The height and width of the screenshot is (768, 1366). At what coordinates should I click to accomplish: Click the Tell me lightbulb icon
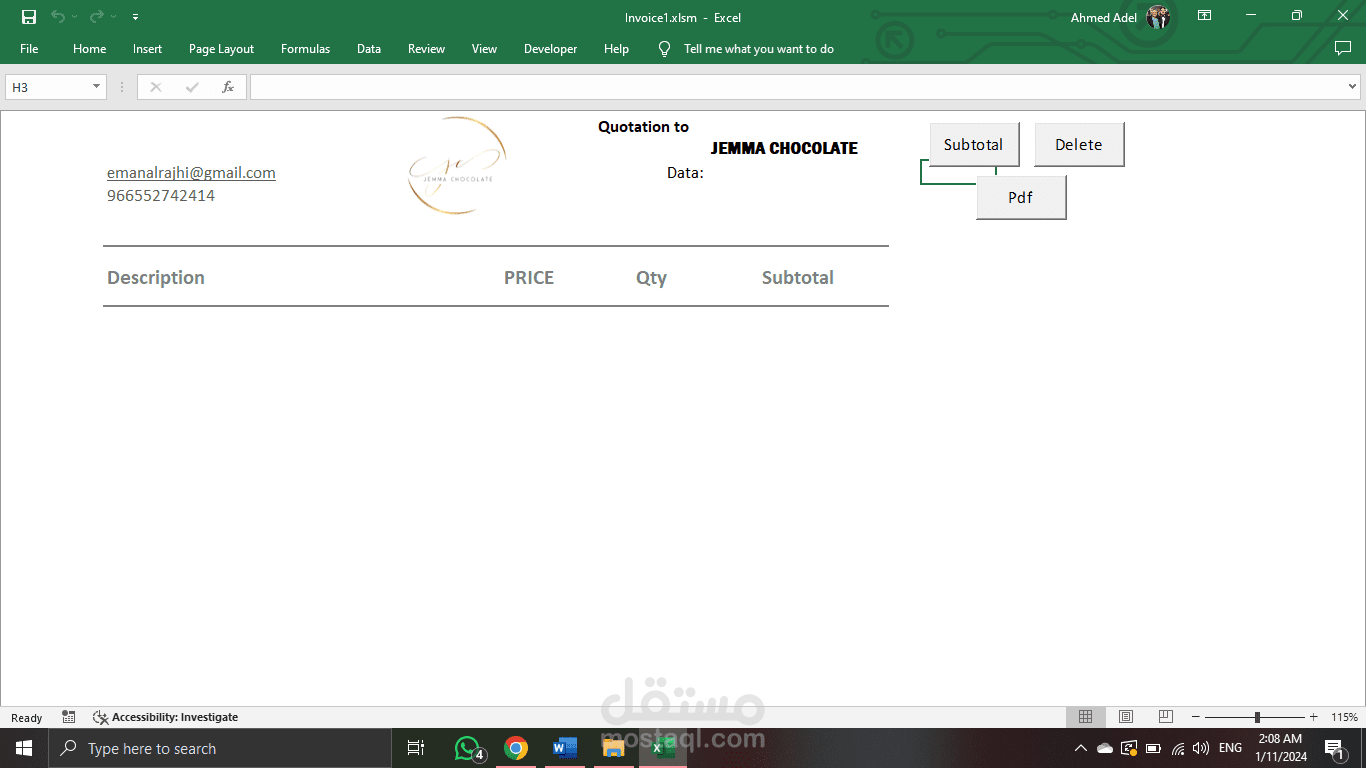tap(664, 49)
